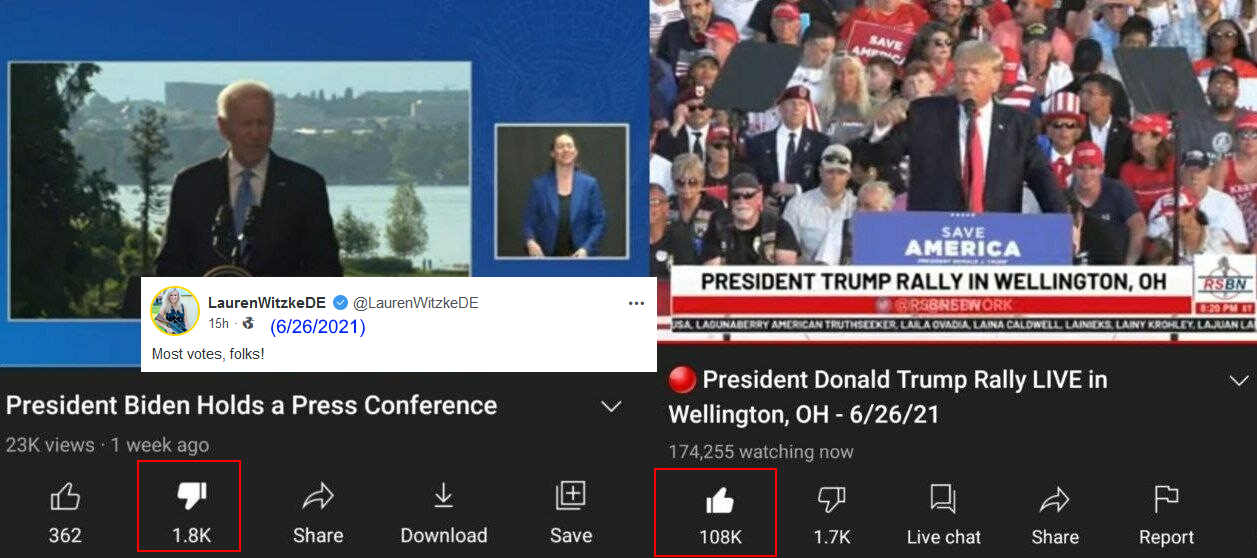Click the globe visibility icon on post
1257x558 pixels.
pyautogui.click(x=248, y=324)
